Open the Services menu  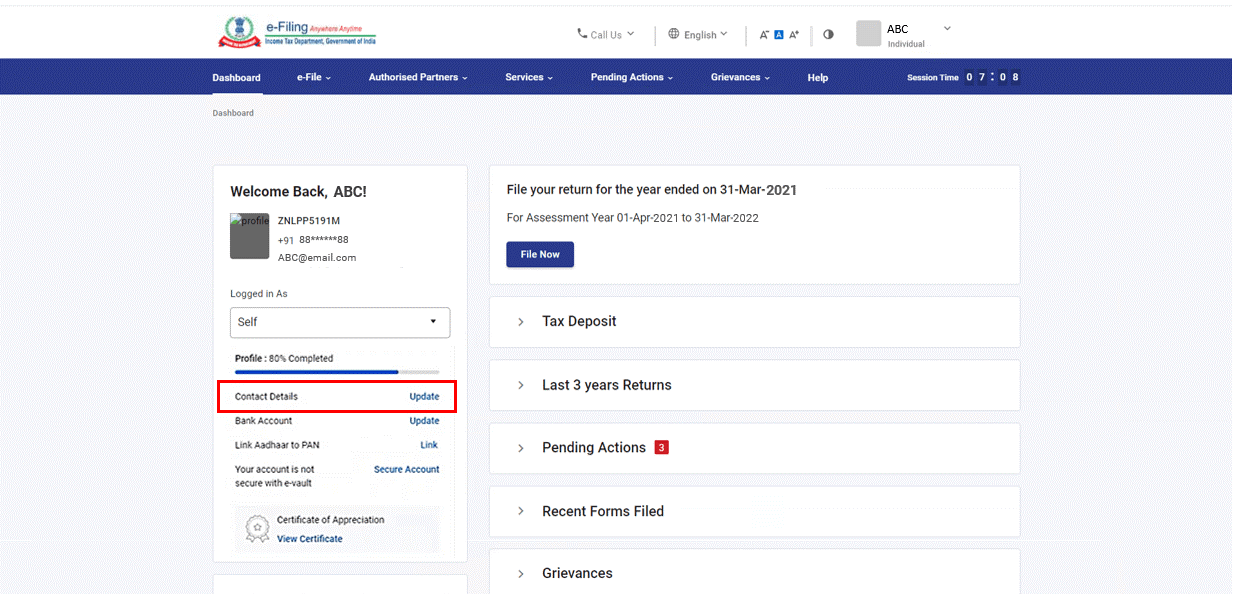tap(528, 78)
